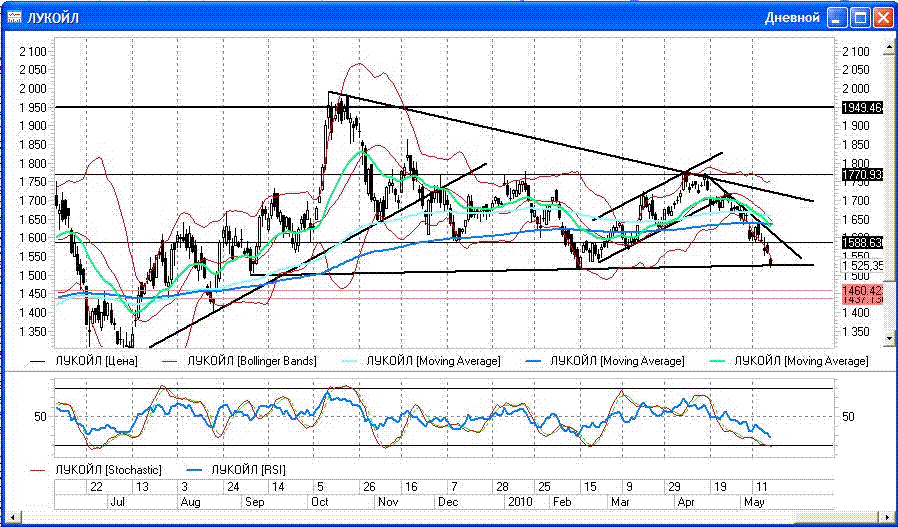Screen dimensions: 898x527
Task: Click the Дневной timeframe label in the title bar
Action: (x=792, y=18)
